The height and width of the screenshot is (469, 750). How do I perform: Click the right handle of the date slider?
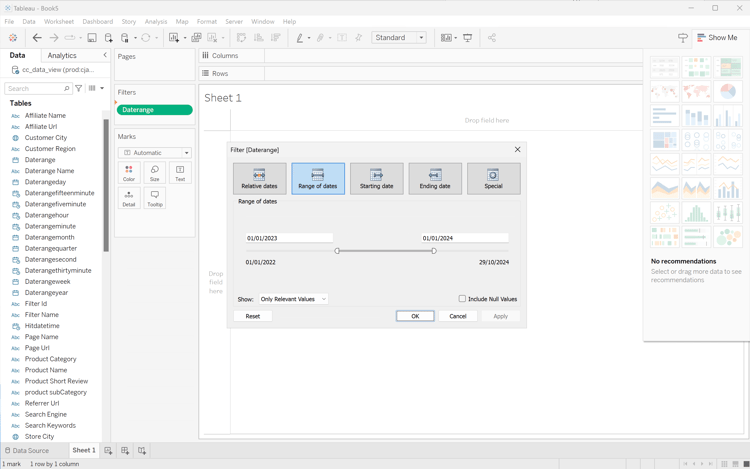click(x=434, y=251)
